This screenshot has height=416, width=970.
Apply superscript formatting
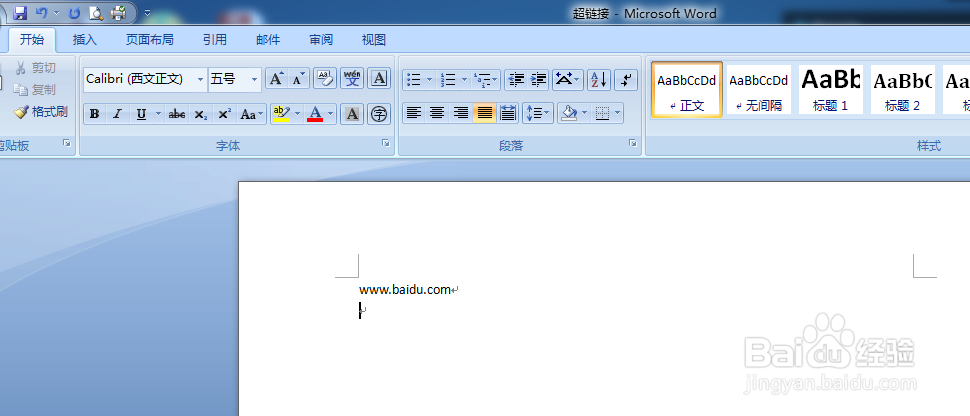[225, 114]
